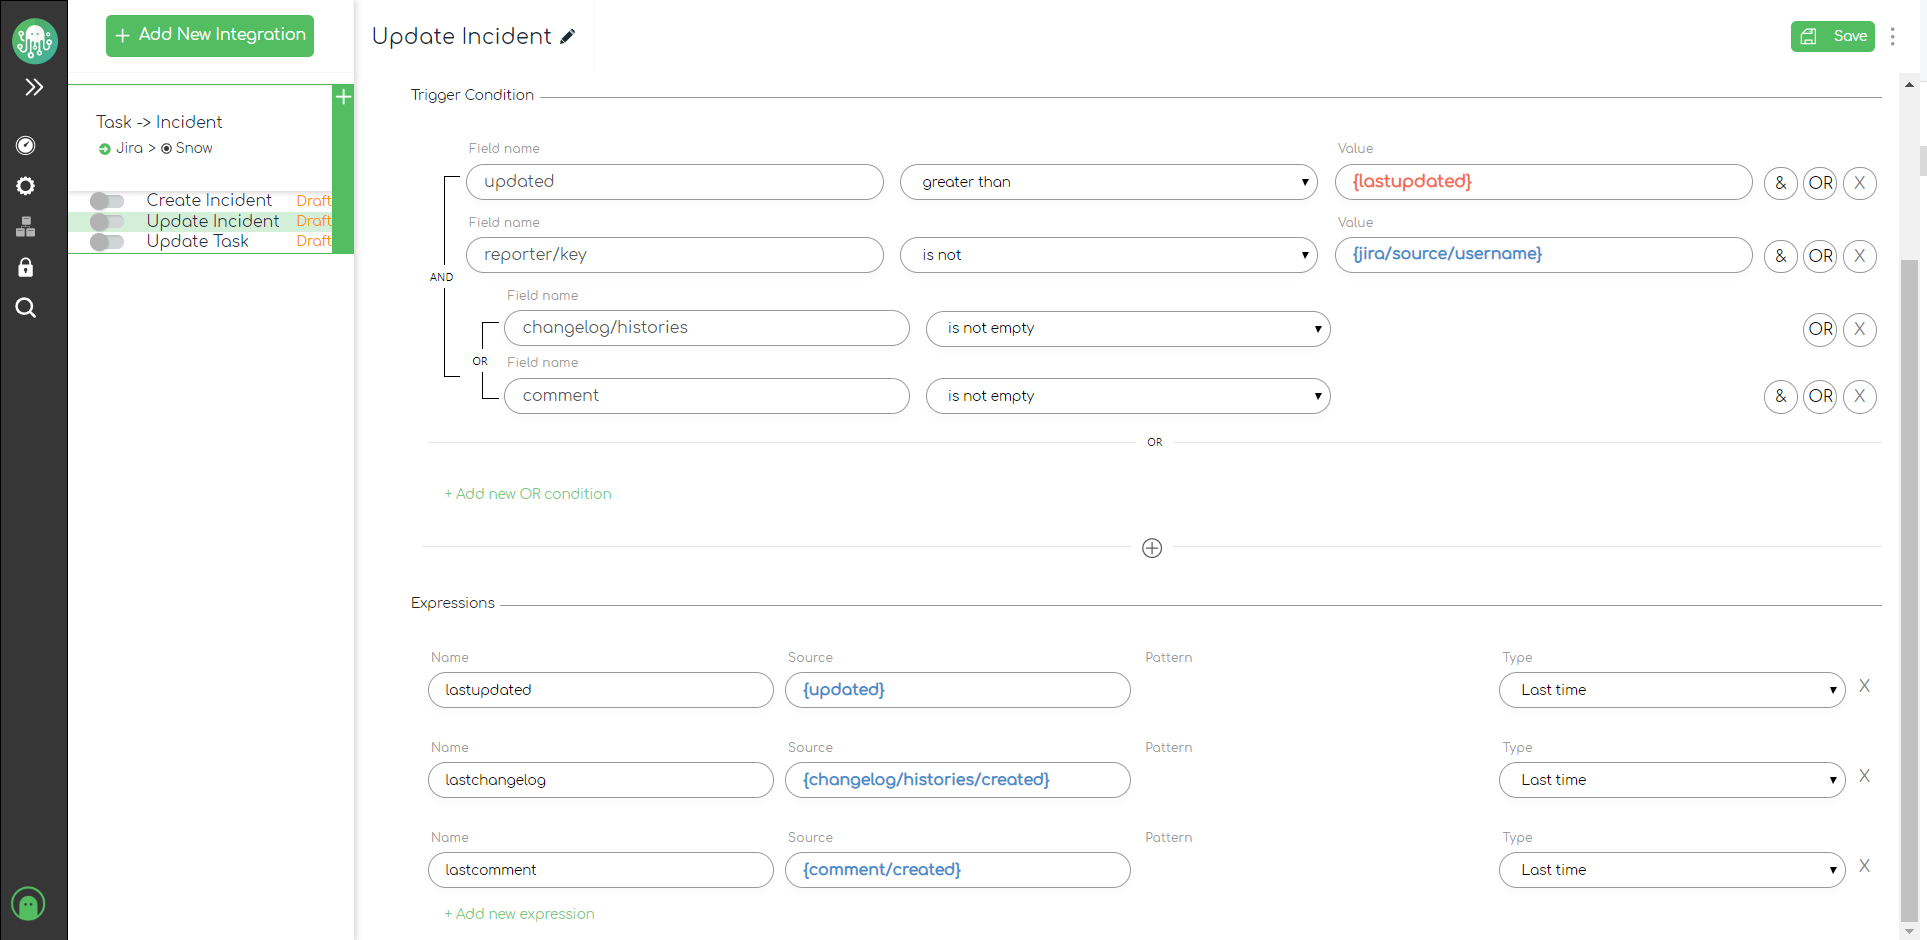
Task: Open settings gear icon in sidebar
Action: click(x=26, y=186)
